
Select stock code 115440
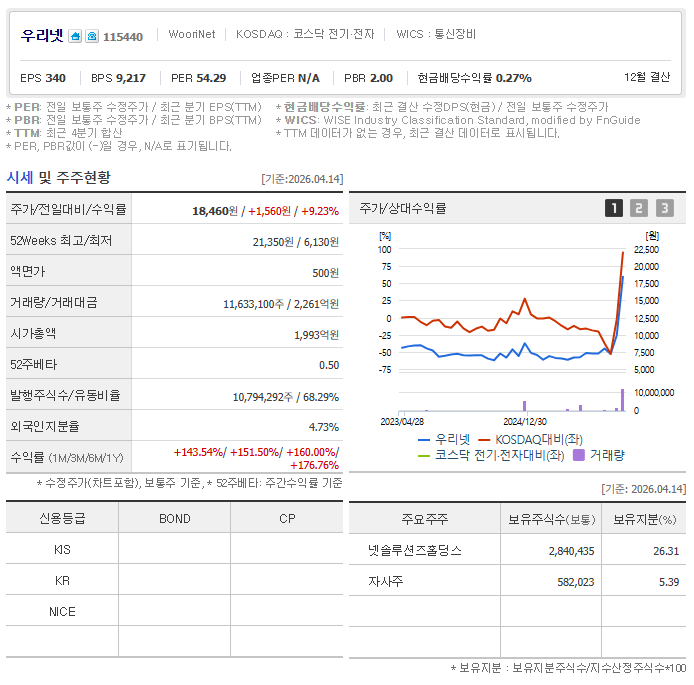pos(123,37)
